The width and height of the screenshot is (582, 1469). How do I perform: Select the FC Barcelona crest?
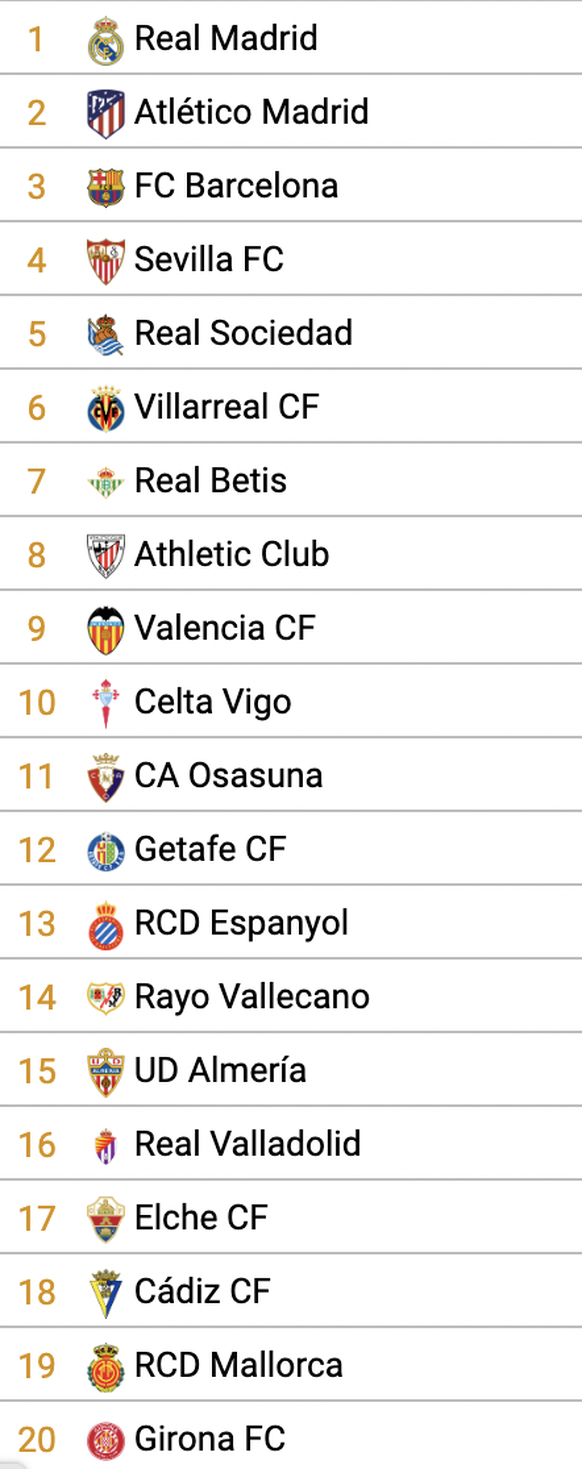tap(105, 187)
